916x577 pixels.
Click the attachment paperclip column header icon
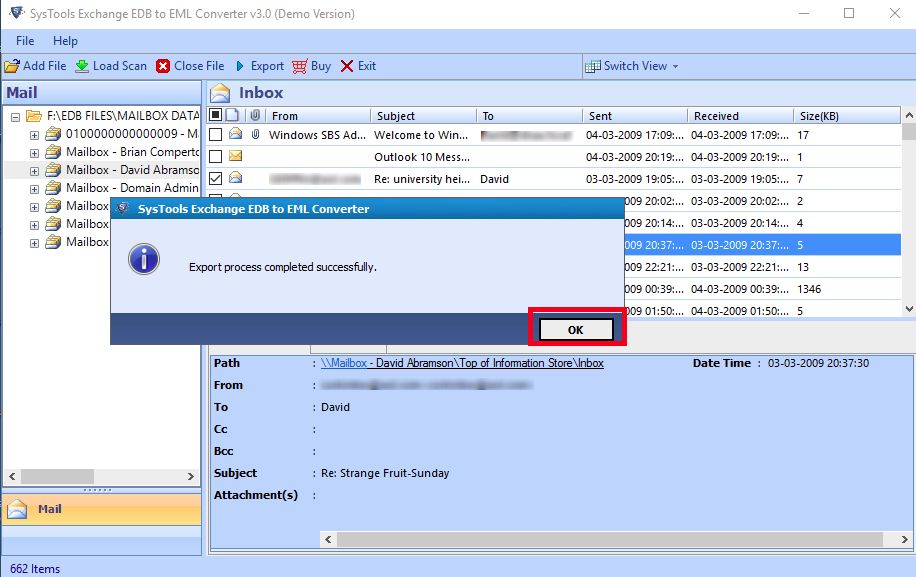coord(255,115)
